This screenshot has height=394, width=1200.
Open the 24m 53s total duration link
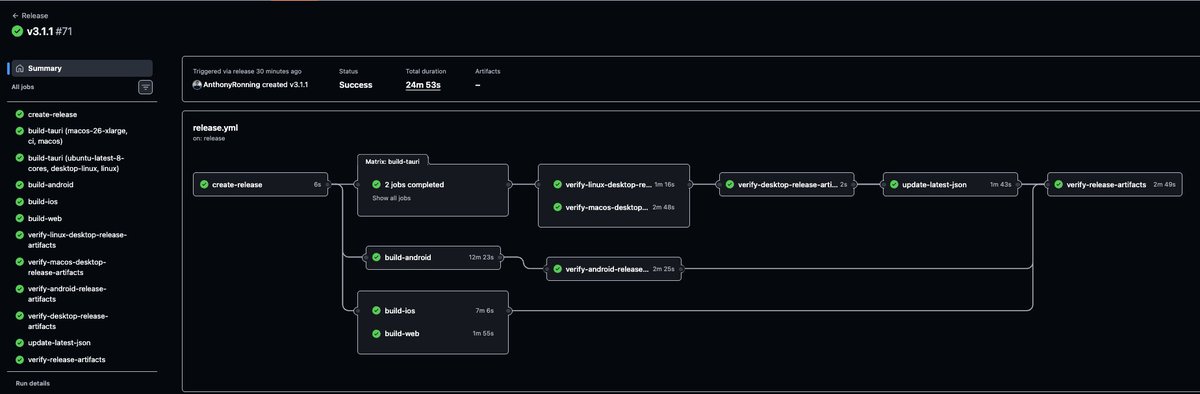pyautogui.click(x=423, y=85)
